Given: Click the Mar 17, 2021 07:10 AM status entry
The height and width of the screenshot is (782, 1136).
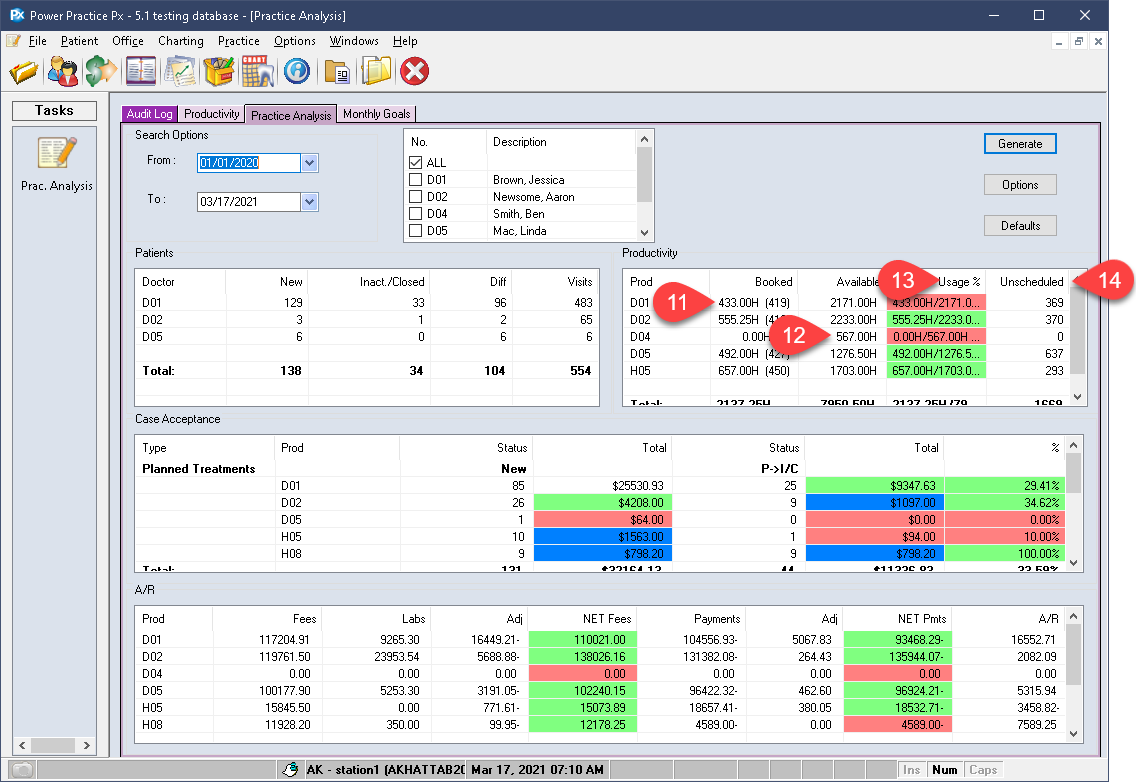Looking at the screenshot, I should pyautogui.click(x=537, y=770).
